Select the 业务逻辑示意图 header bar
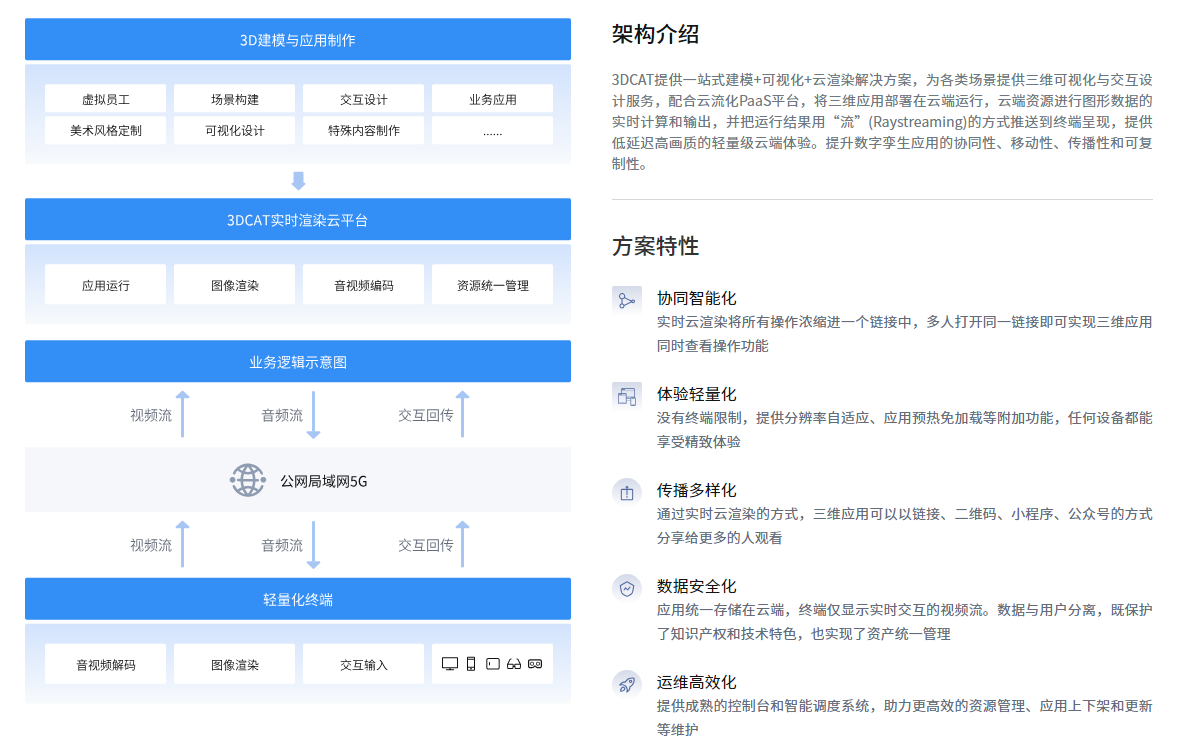Screen dimensions: 1181x749 298,361
